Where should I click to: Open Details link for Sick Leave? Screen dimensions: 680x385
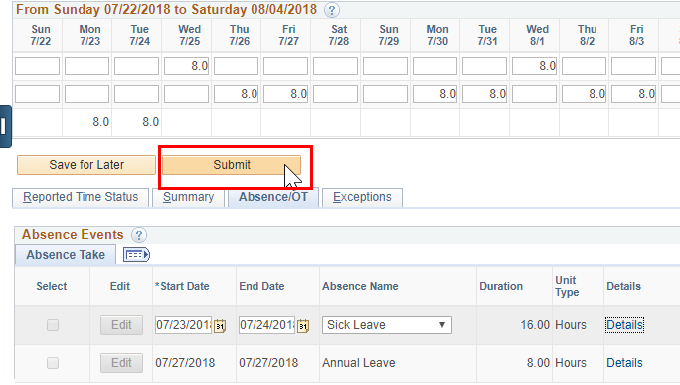point(624,325)
